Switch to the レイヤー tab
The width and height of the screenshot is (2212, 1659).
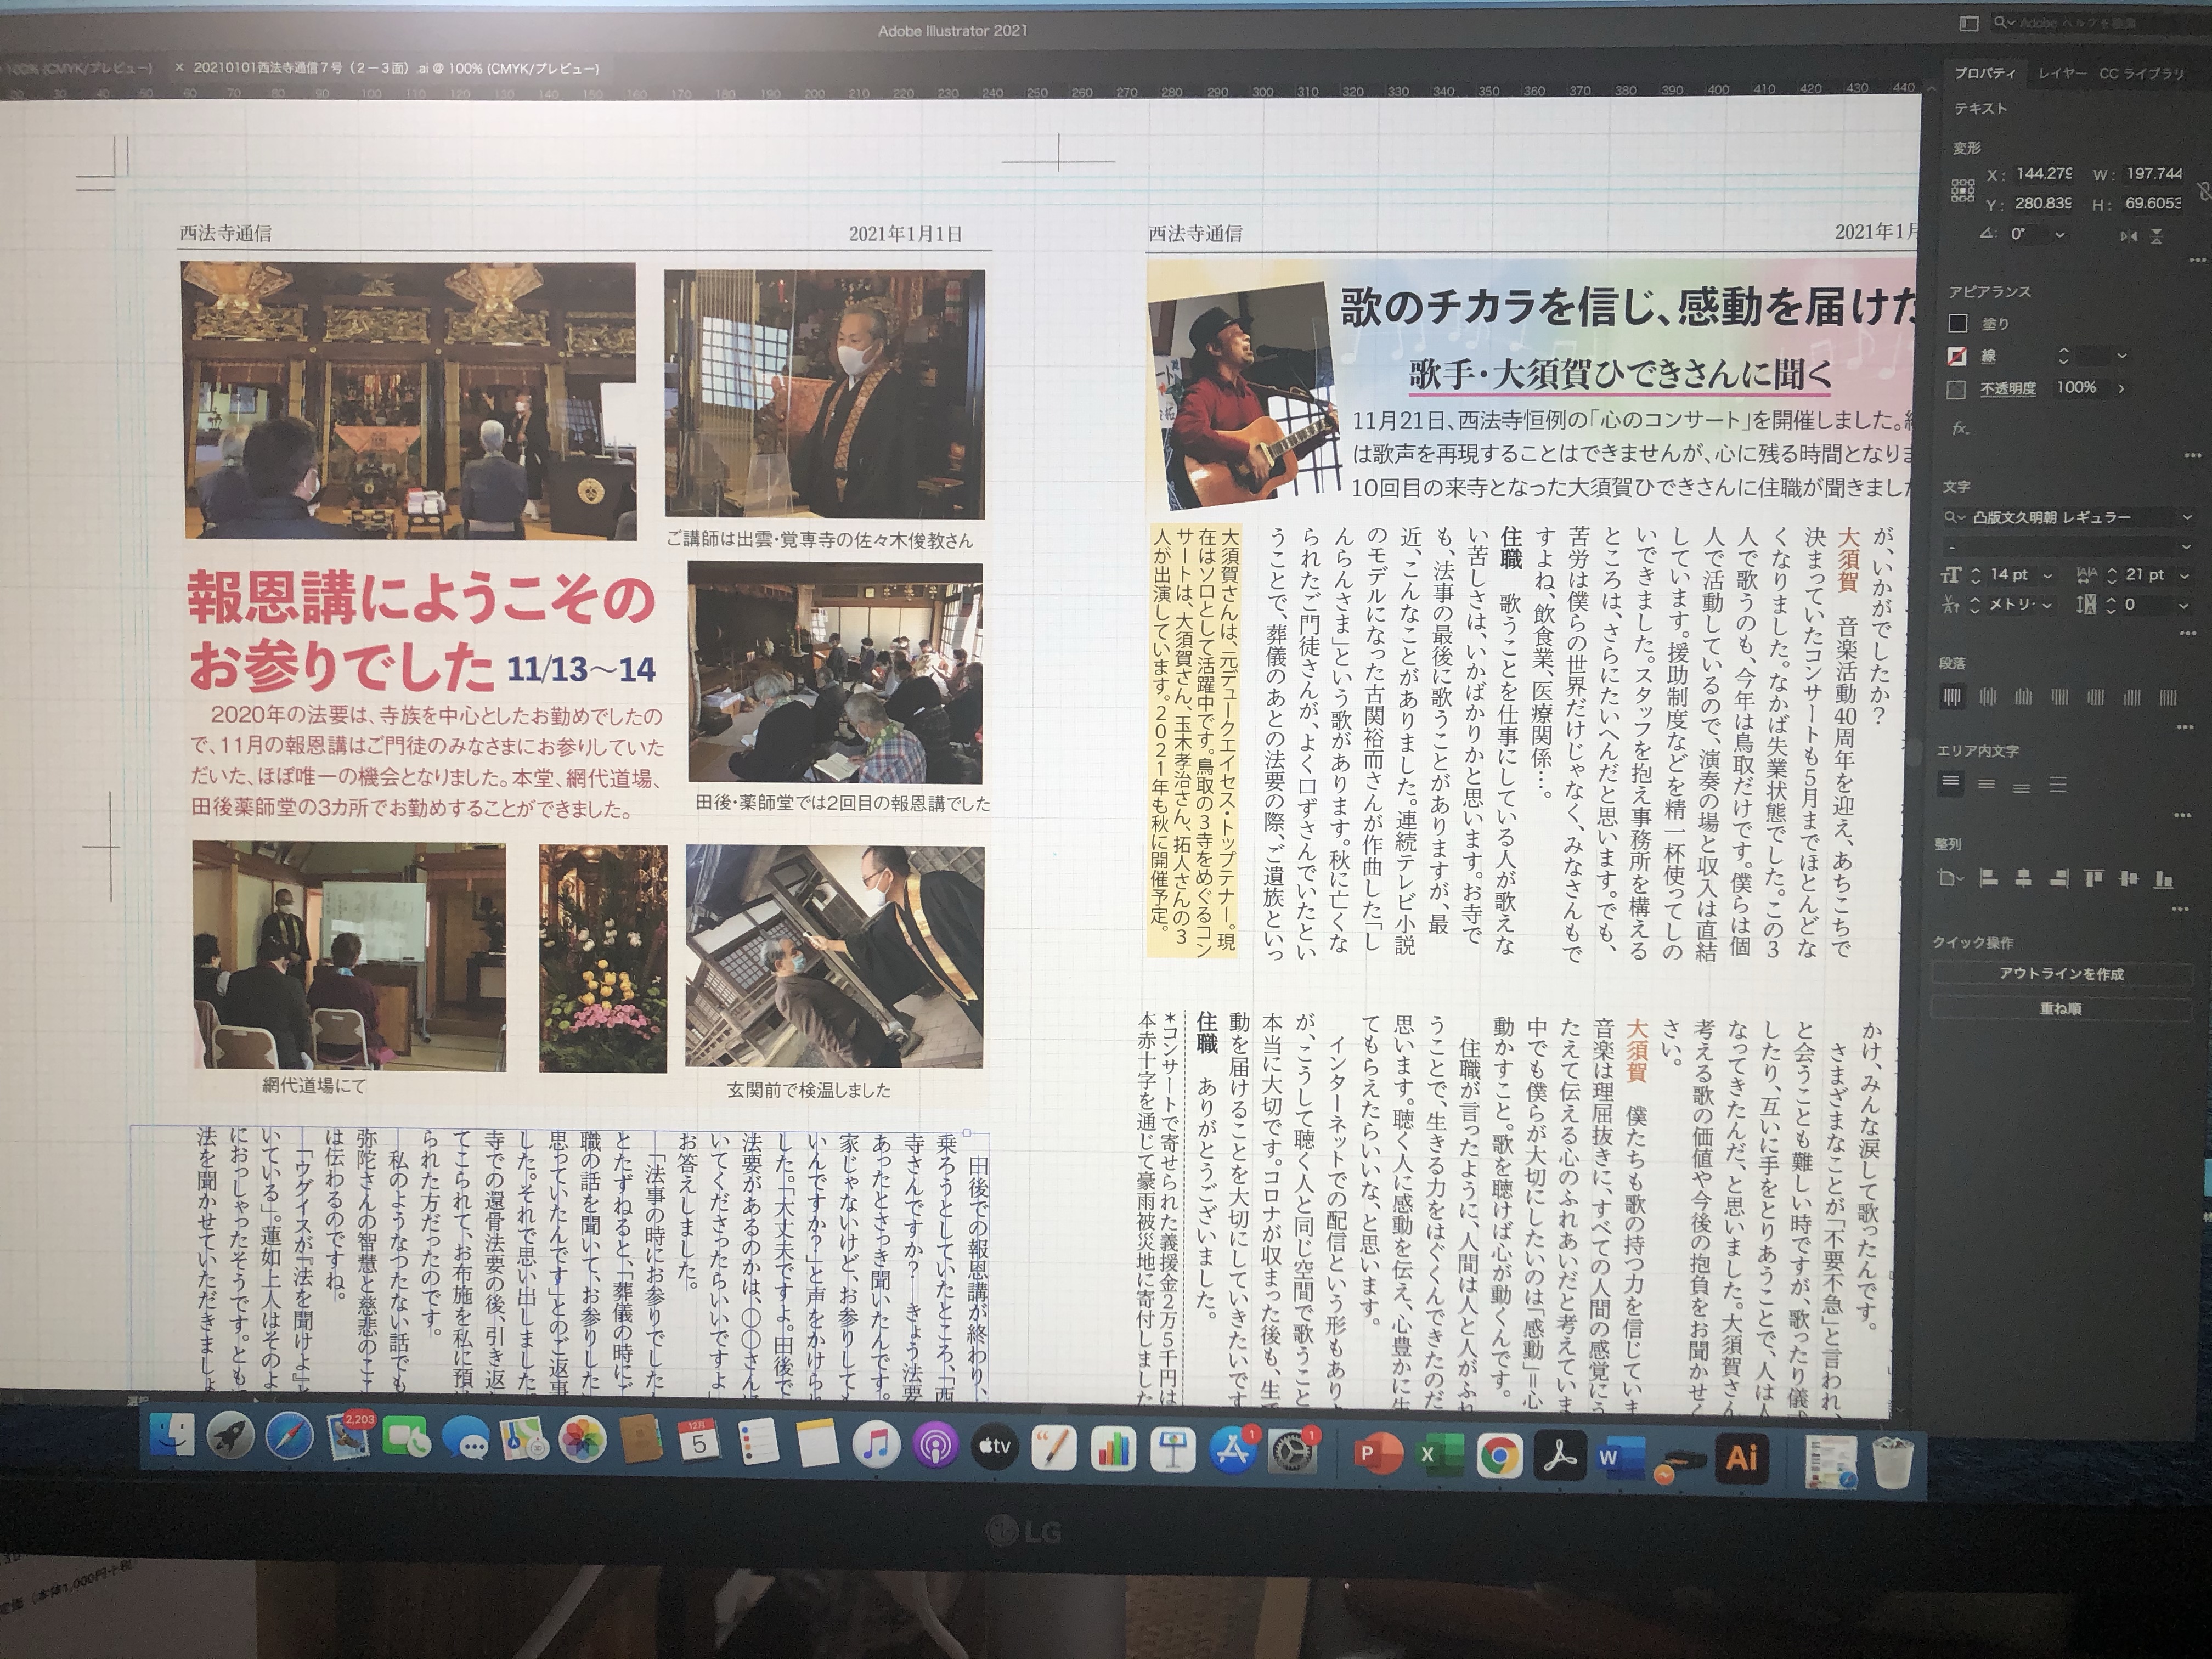[2062, 74]
